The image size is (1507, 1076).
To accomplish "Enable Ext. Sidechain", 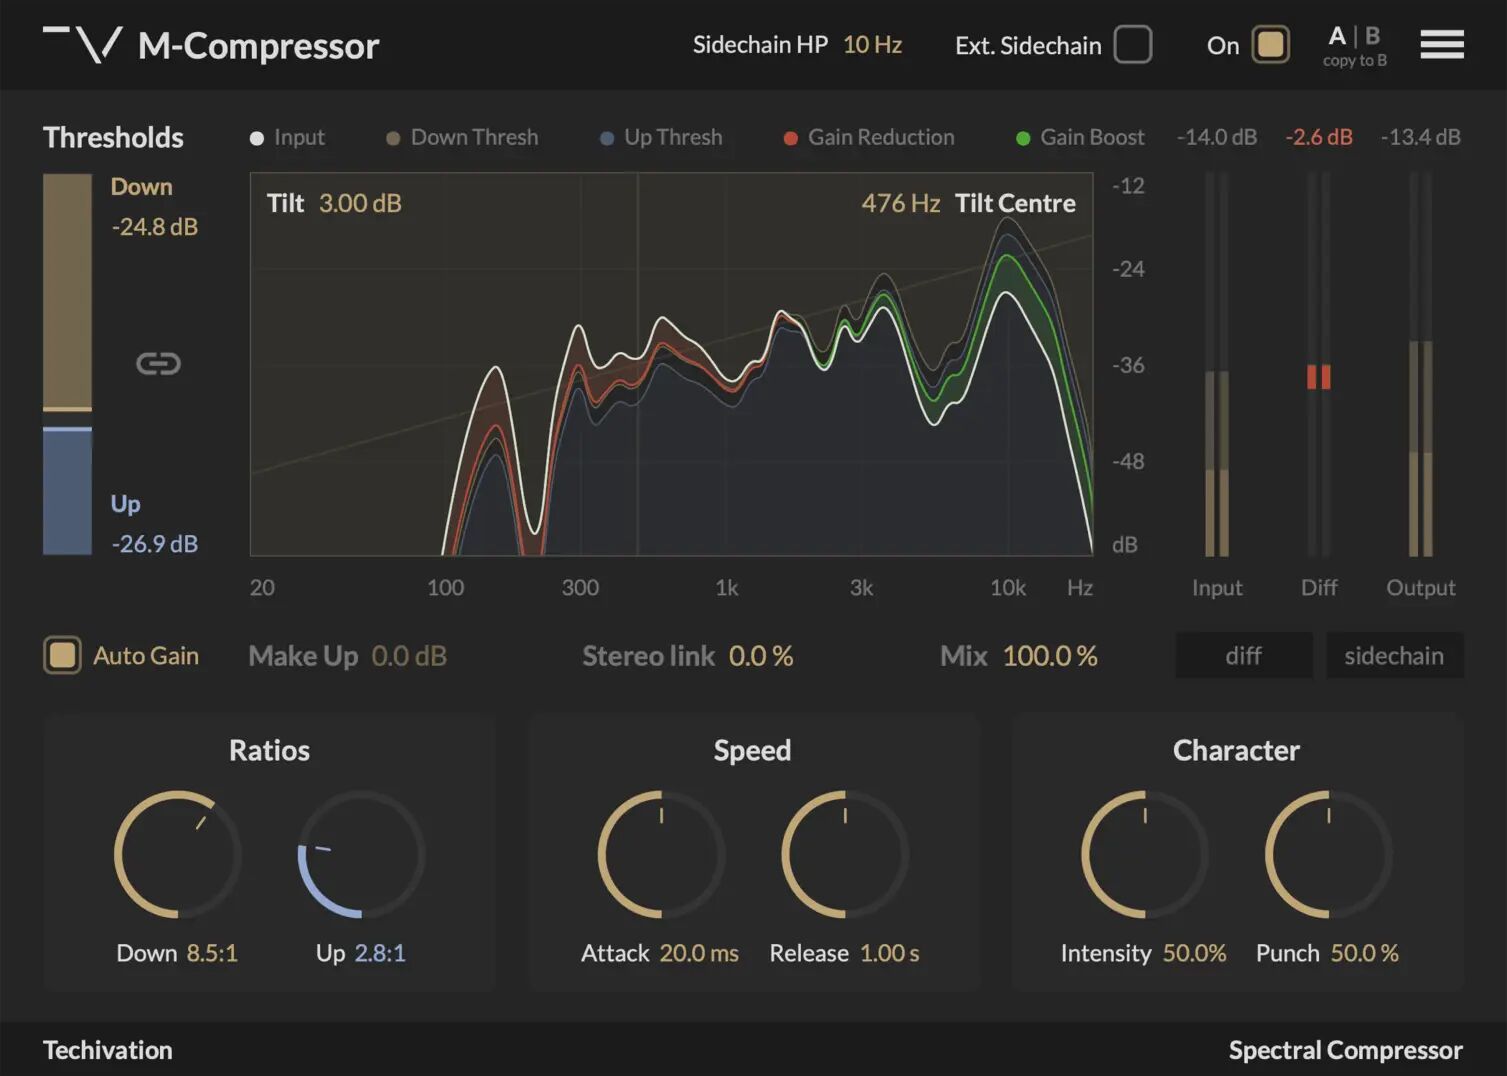I will click(1132, 45).
